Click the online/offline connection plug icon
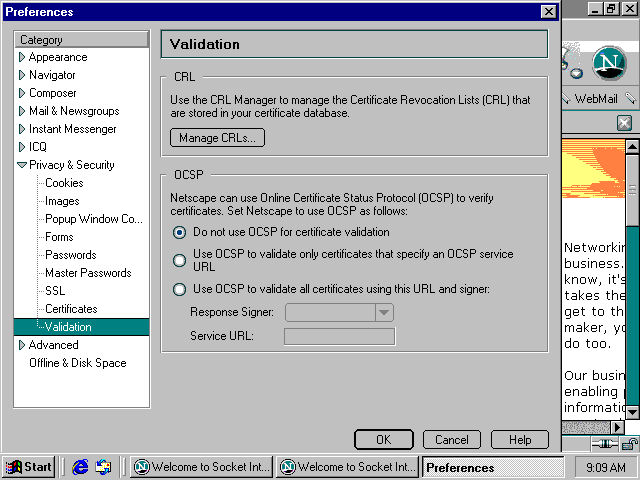The height and width of the screenshot is (480, 640). pos(604,444)
